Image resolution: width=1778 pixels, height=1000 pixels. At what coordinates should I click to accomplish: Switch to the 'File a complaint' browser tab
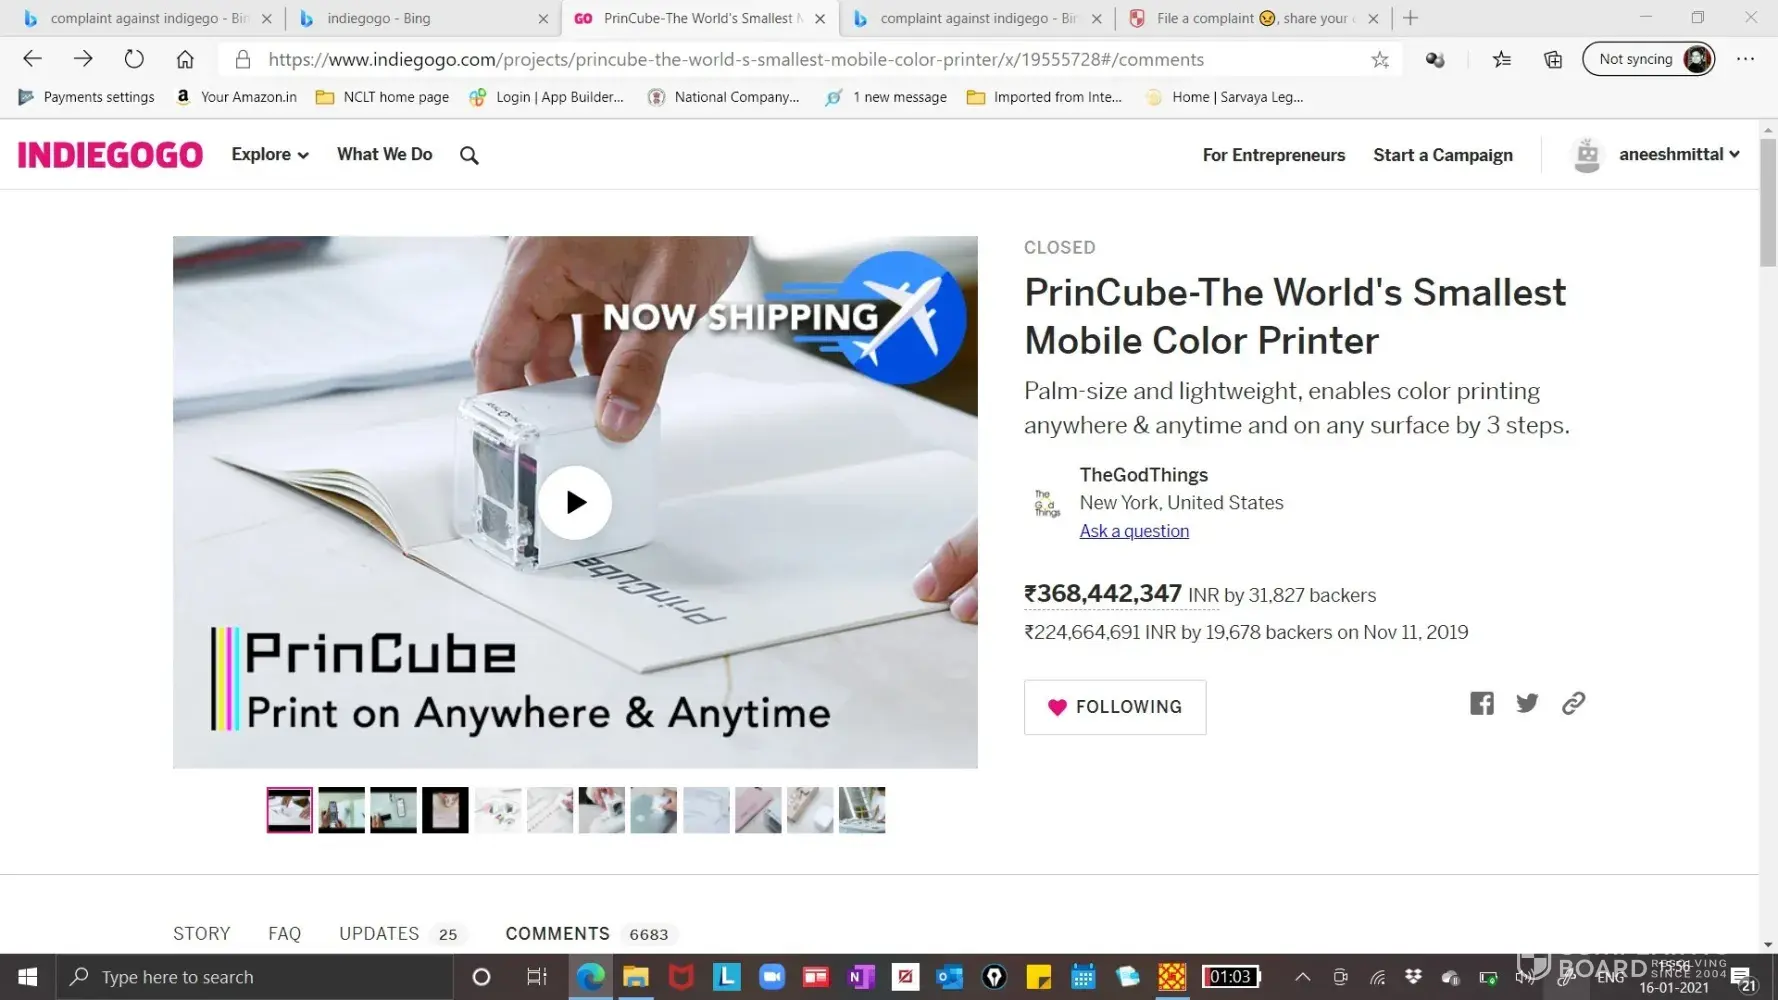[1254, 18]
